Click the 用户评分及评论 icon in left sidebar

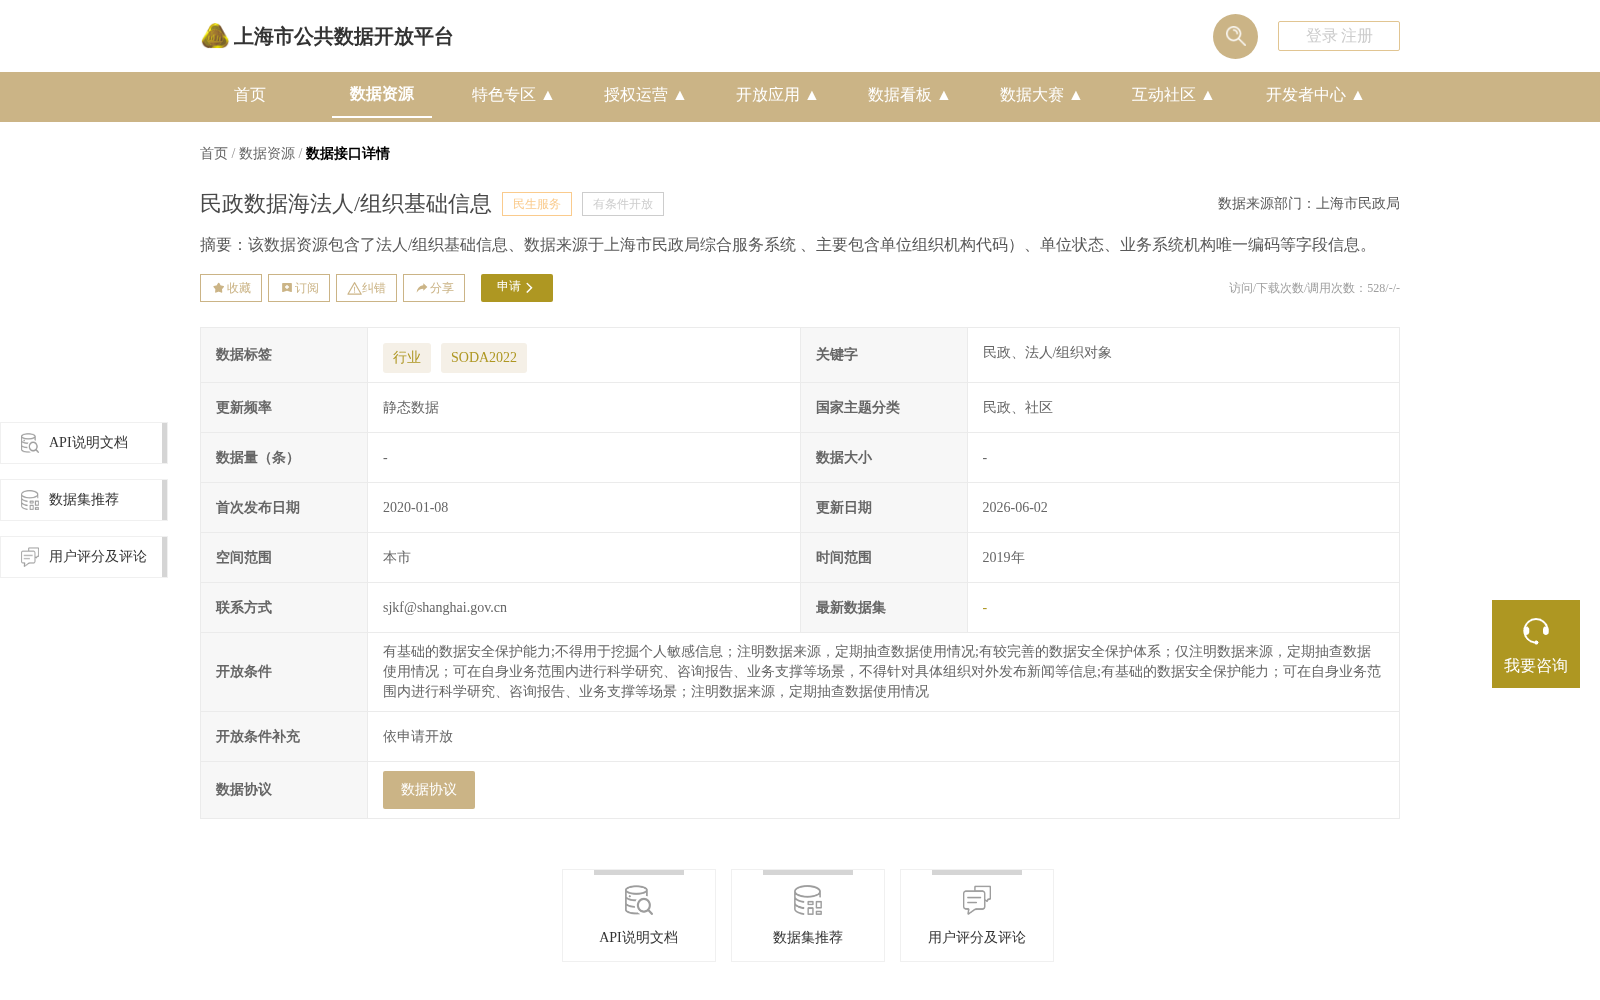coord(30,557)
